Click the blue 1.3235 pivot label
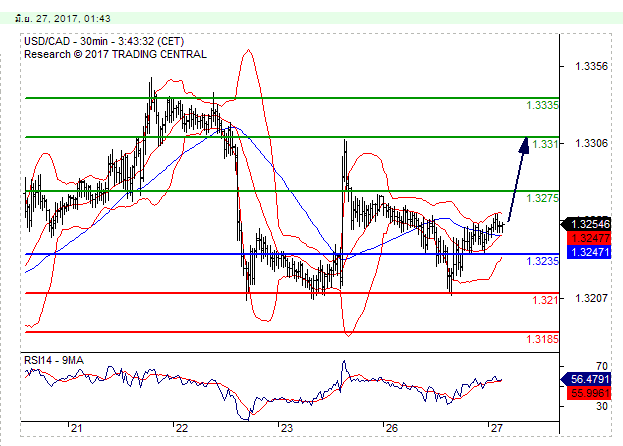 tap(542, 261)
